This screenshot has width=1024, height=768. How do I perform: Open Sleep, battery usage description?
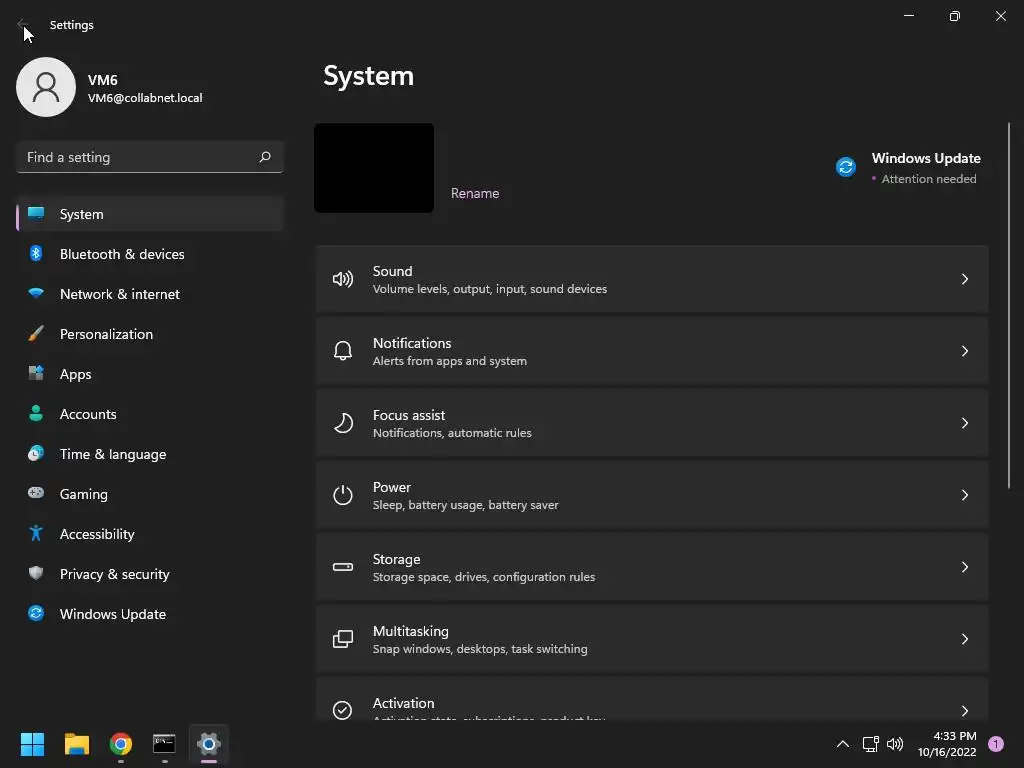coord(466,505)
